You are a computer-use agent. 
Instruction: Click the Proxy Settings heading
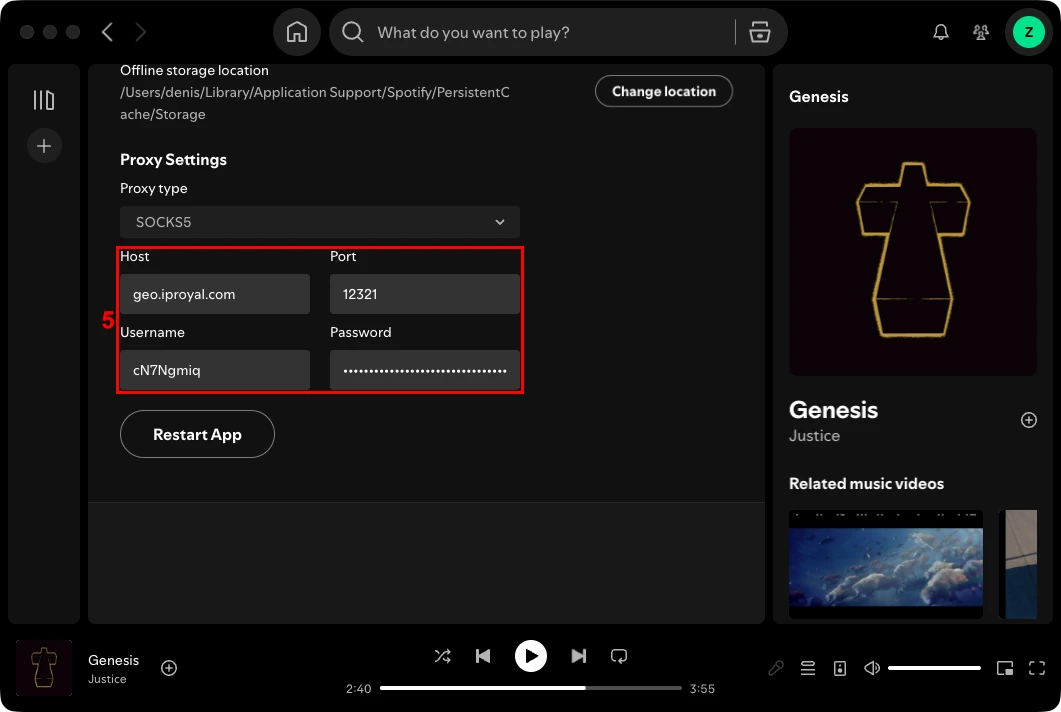click(x=173, y=160)
